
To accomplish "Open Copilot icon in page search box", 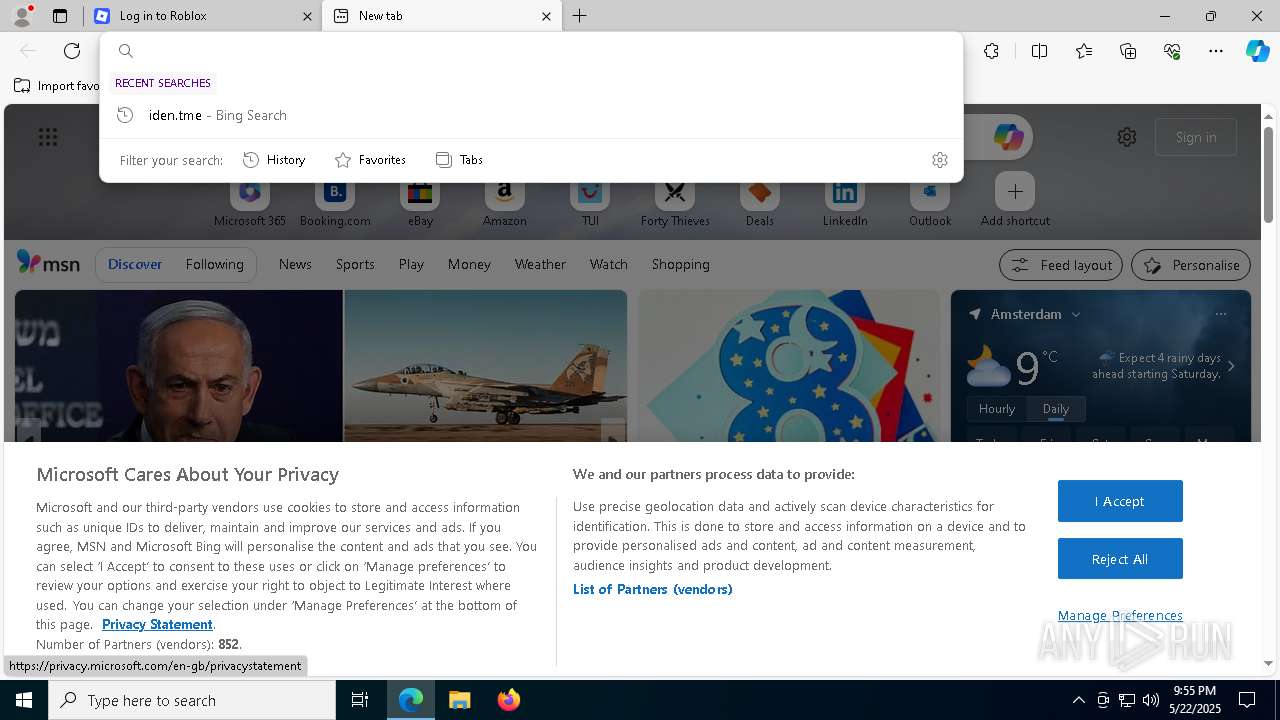I will [x=1008, y=137].
